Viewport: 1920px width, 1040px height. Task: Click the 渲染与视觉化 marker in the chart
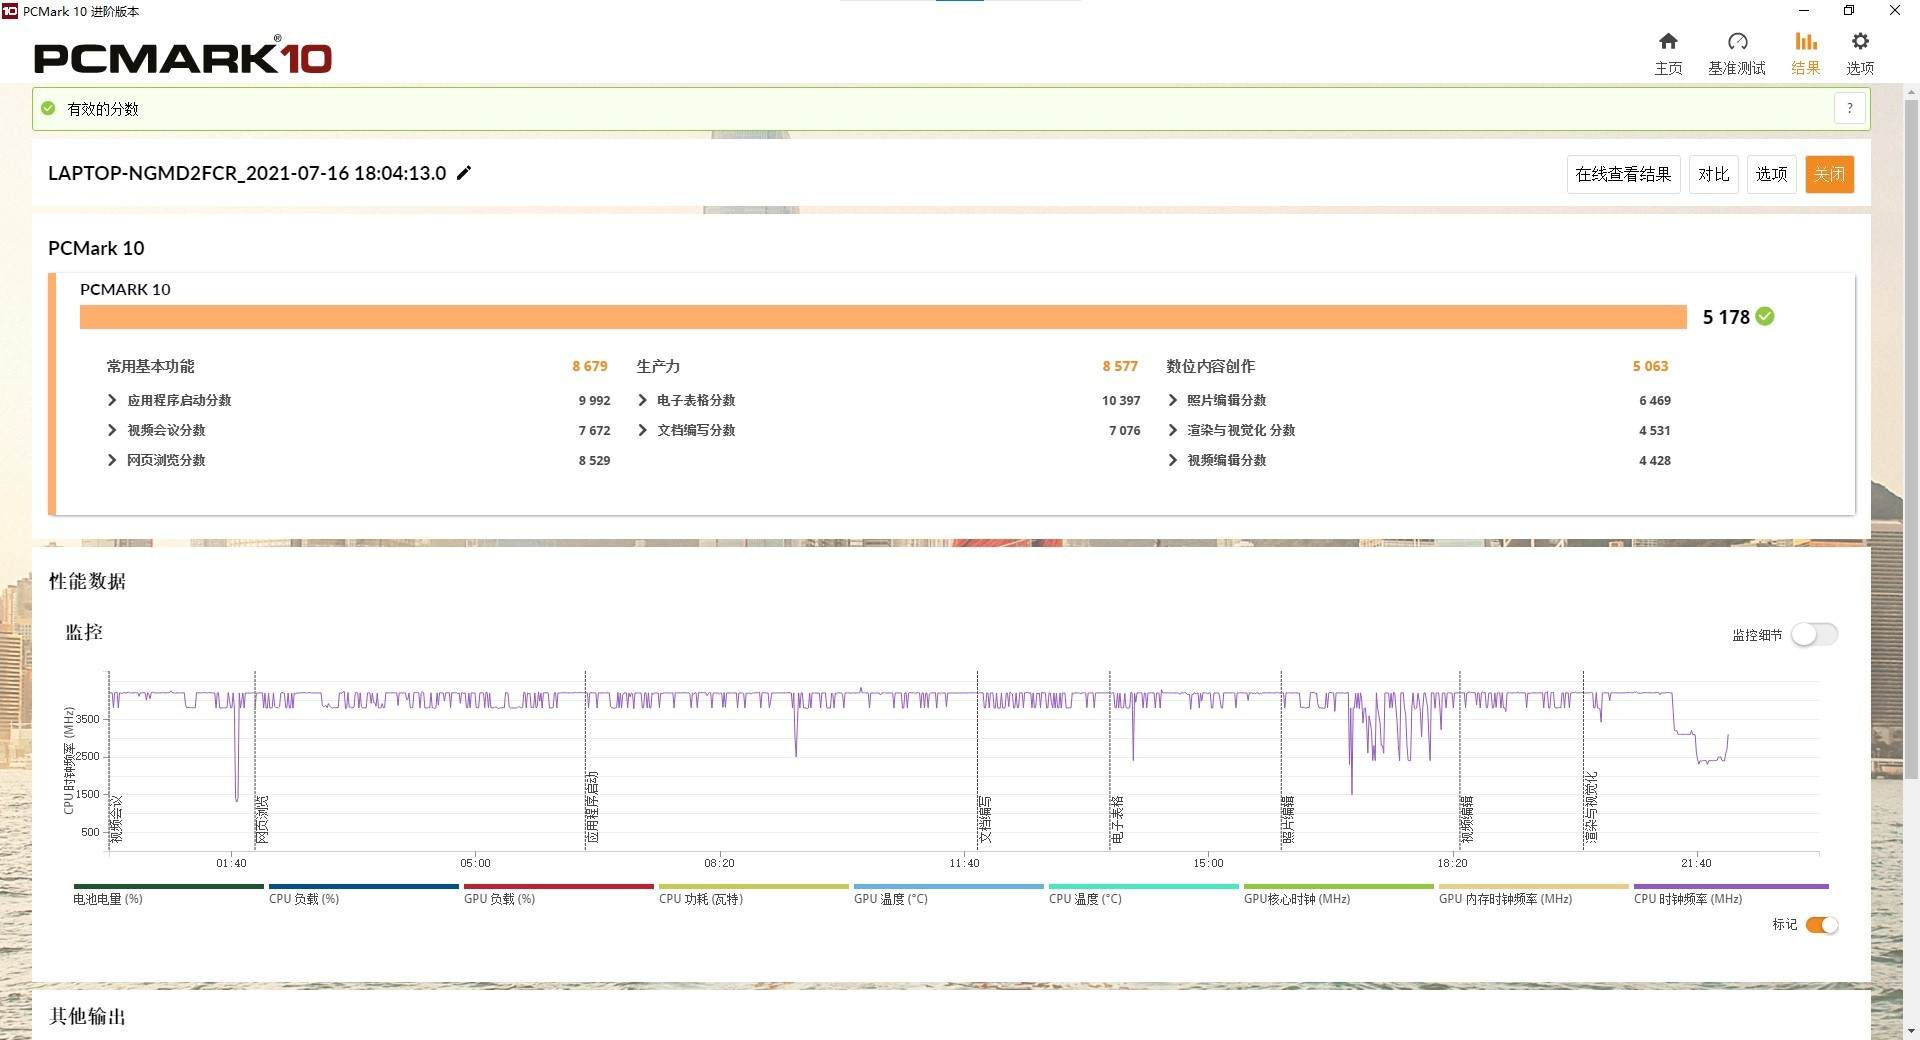tap(1591, 807)
